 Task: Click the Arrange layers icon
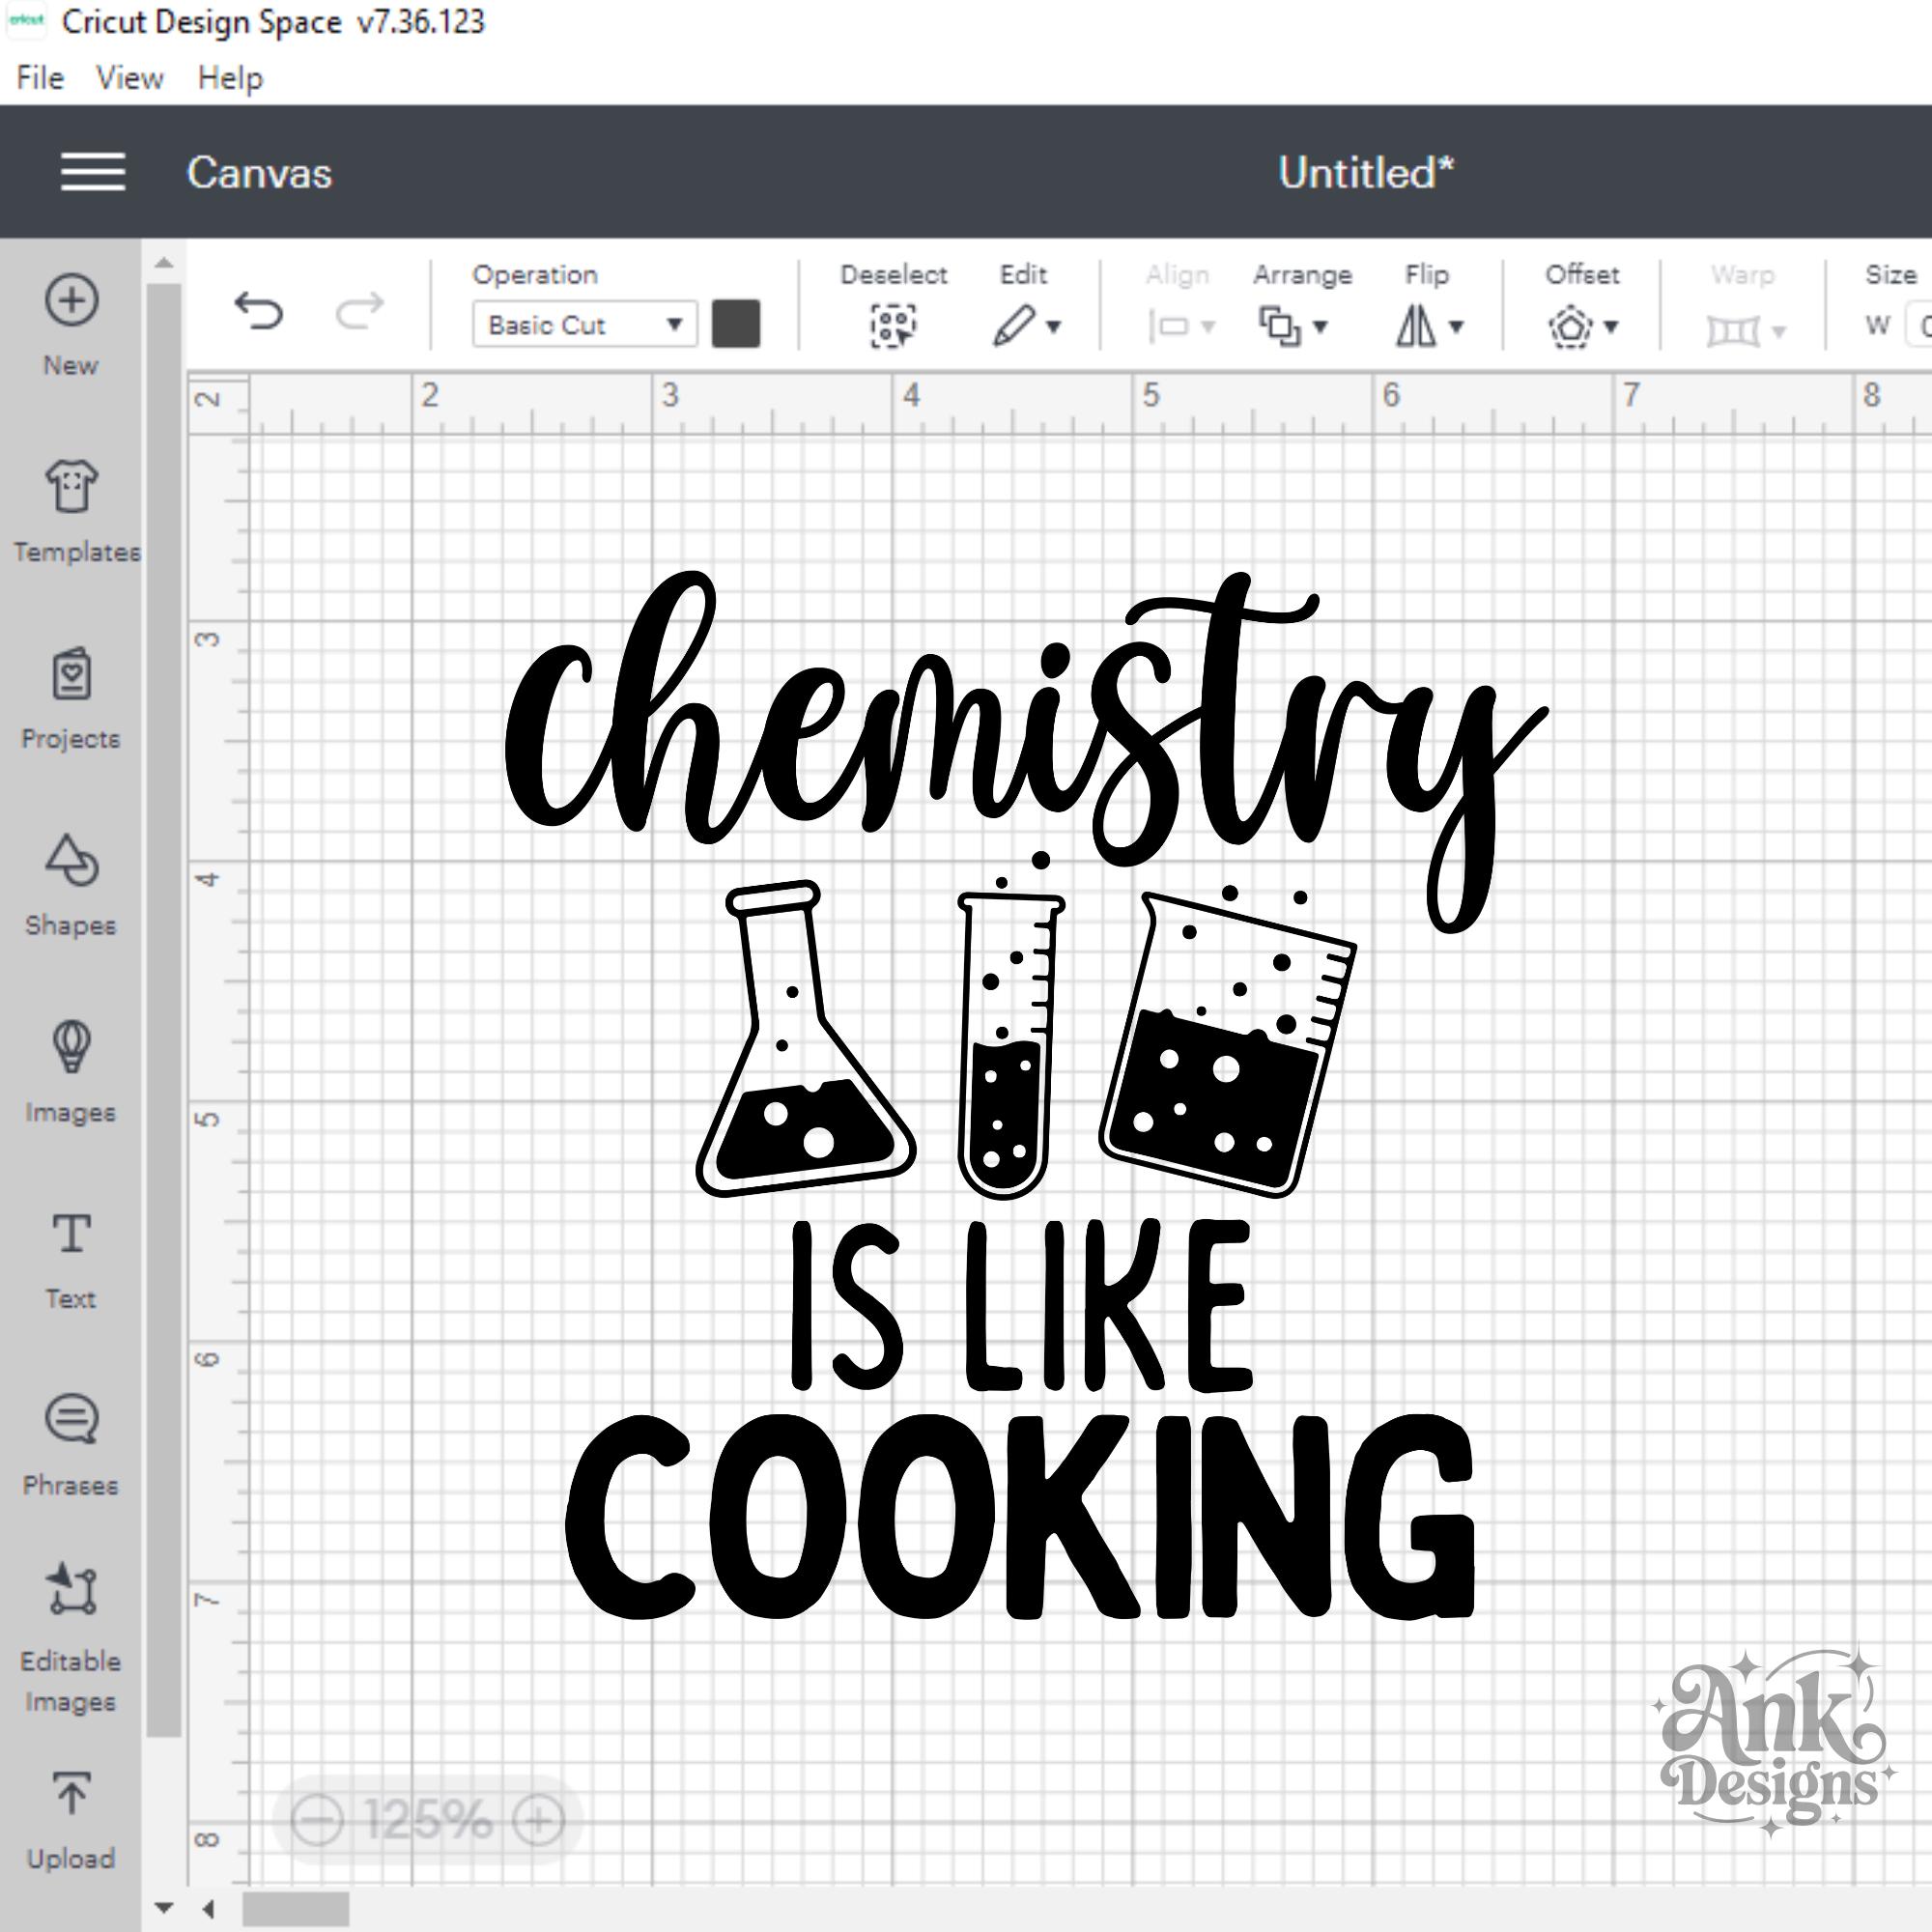(x=1280, y=326)
